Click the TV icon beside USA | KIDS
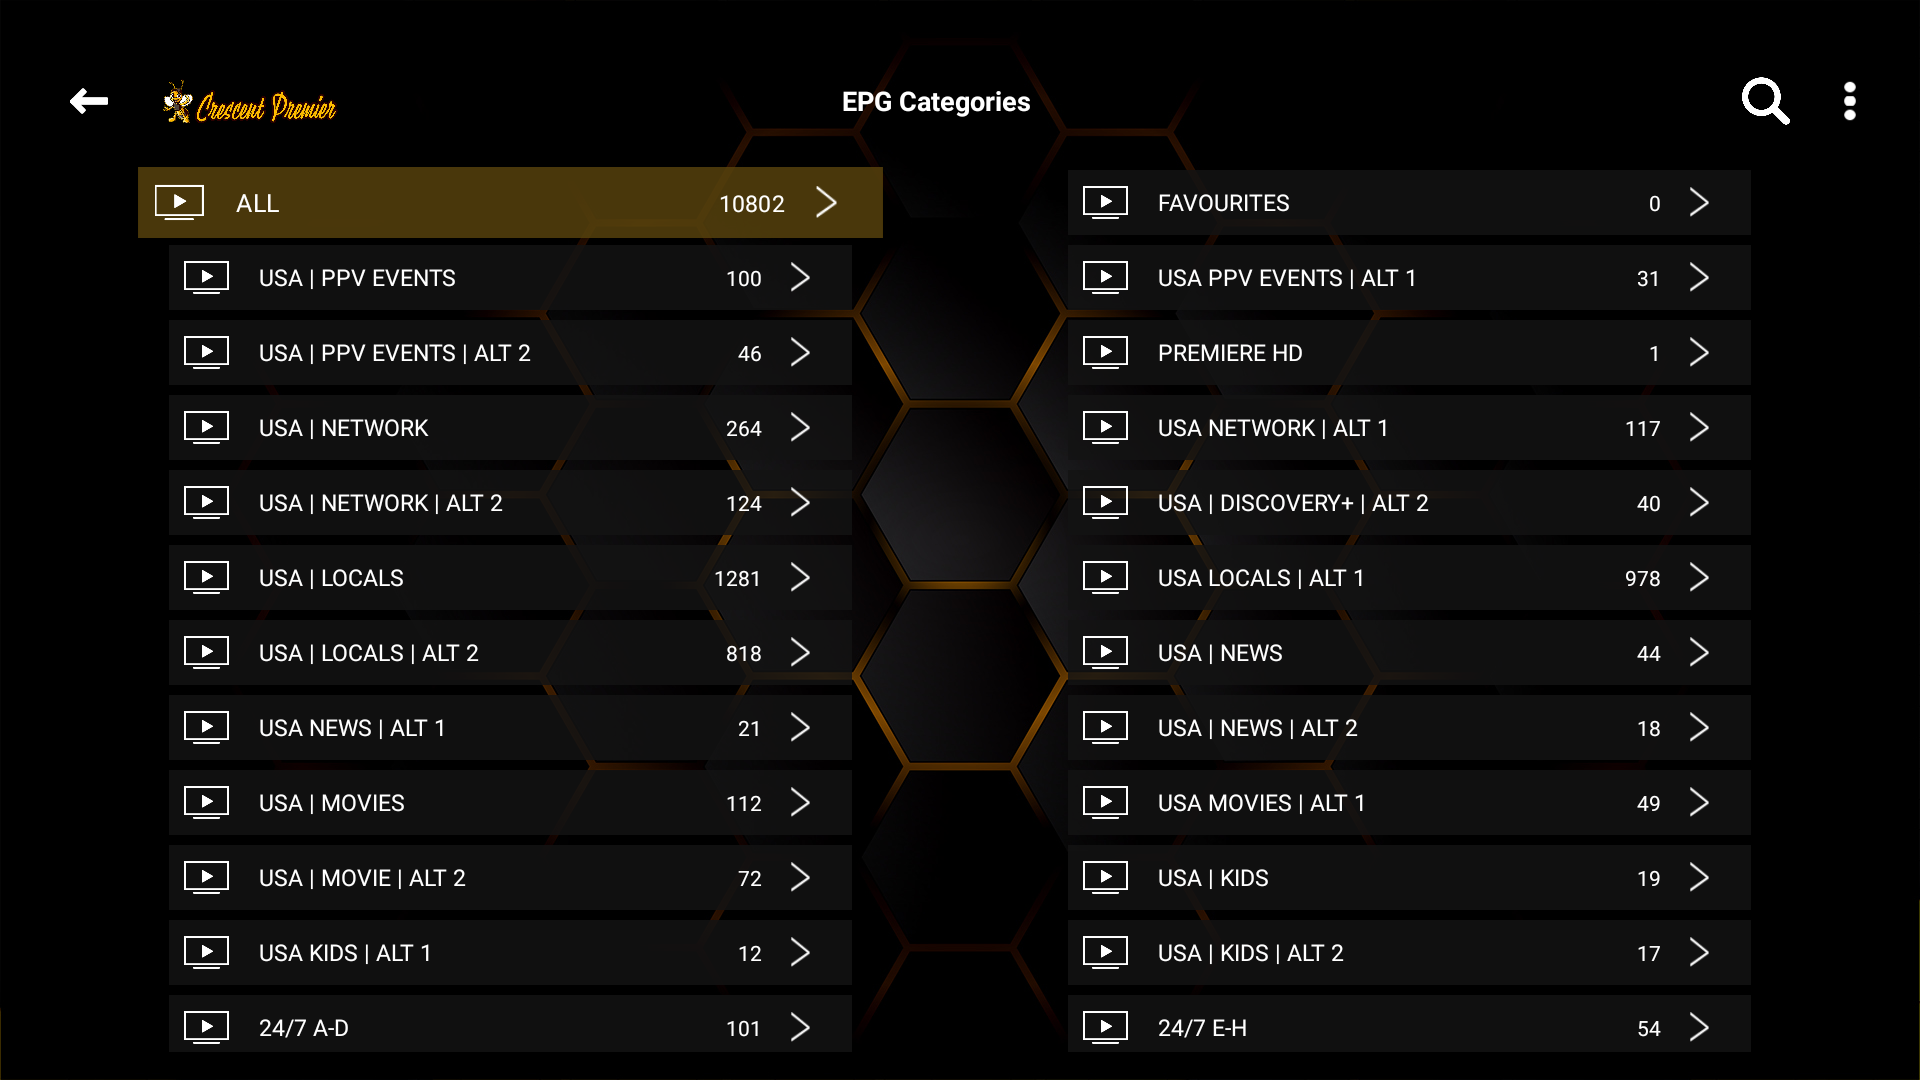 click(x=1105, y=877)
